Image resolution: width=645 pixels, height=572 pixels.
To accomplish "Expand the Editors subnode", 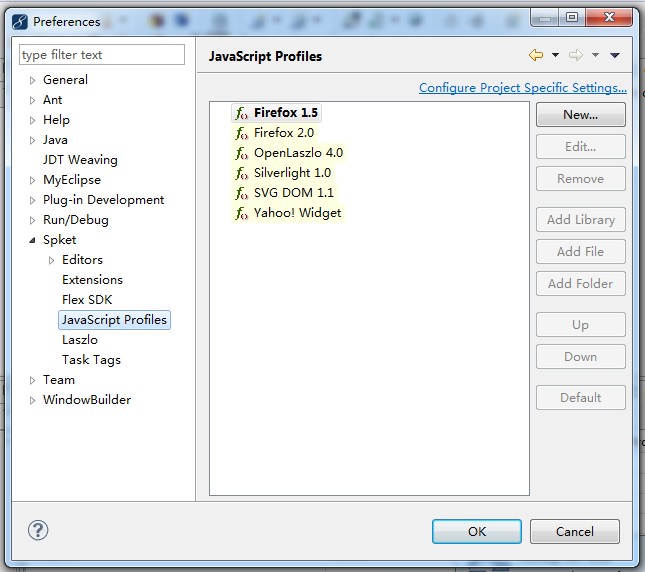I will coord(51,260).
